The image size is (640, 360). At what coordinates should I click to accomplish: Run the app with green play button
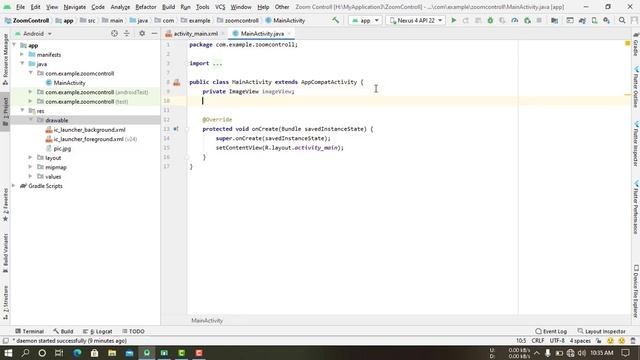pos(453,20)
